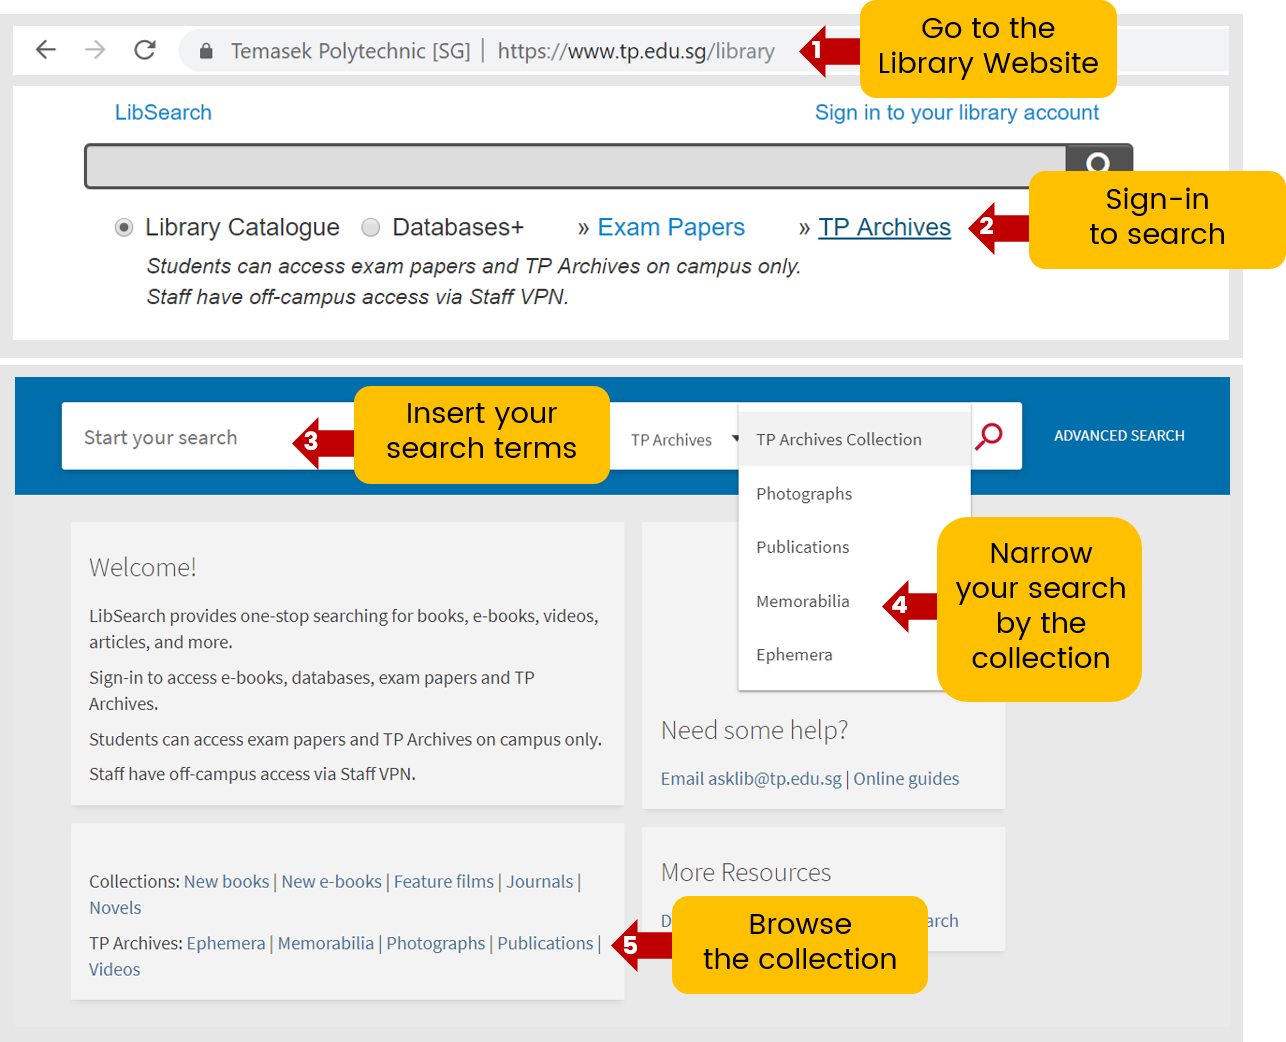This screenshot has width=1286, height=1042.
Task: Browse TP Archives Ephemera link
Action: click(x=226, y=944)
